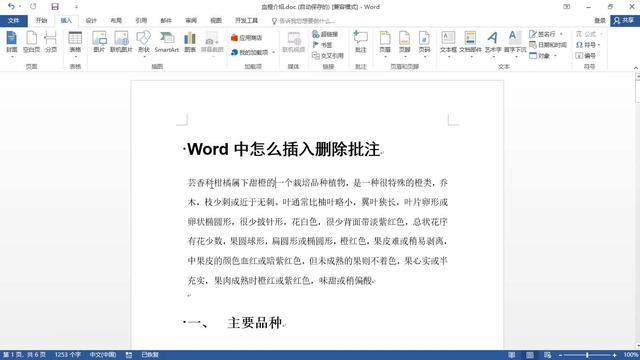Viewport: 640px width, 360px height.
Task: Open the Symbol (符号) dropdown
Action: (x=588, y=45)
